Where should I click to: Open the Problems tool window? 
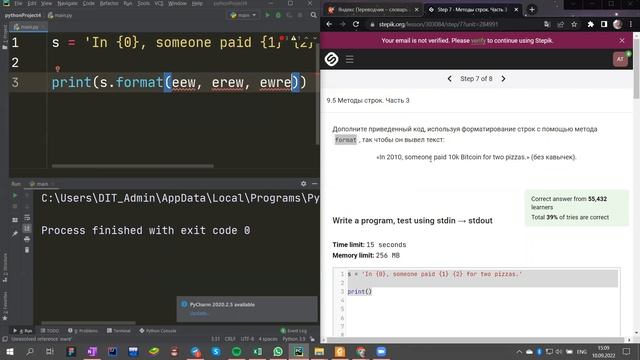click(x=83, y=331)
